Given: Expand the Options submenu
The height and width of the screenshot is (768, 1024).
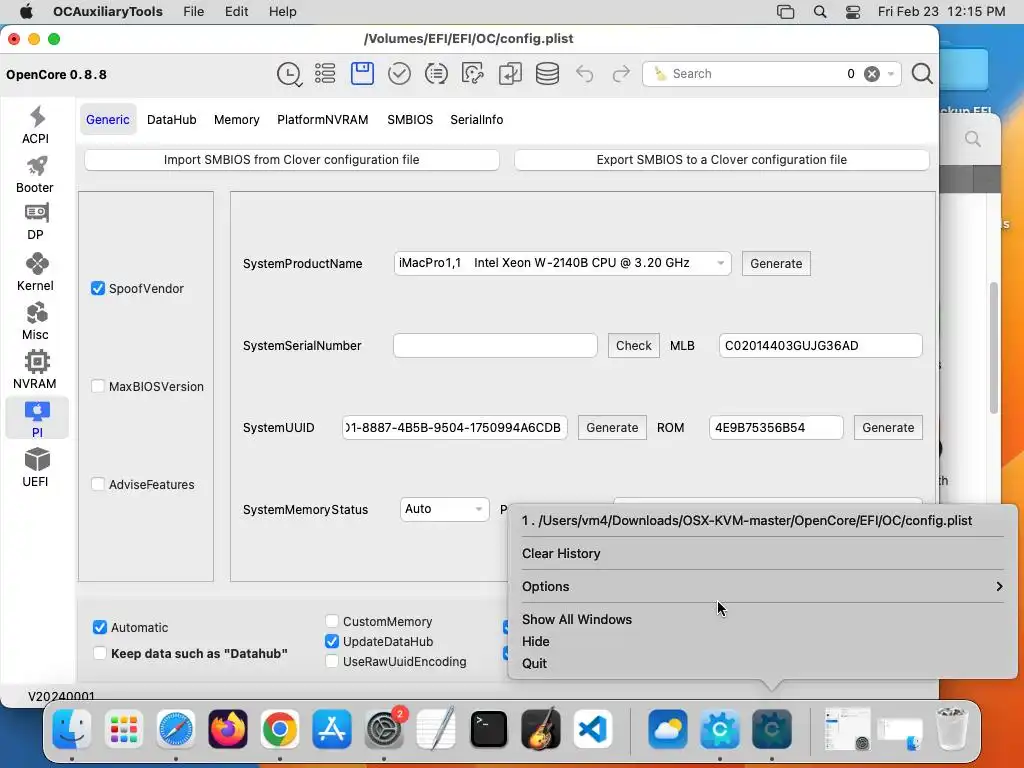Looking at the screenshot, I should point(762,586).
